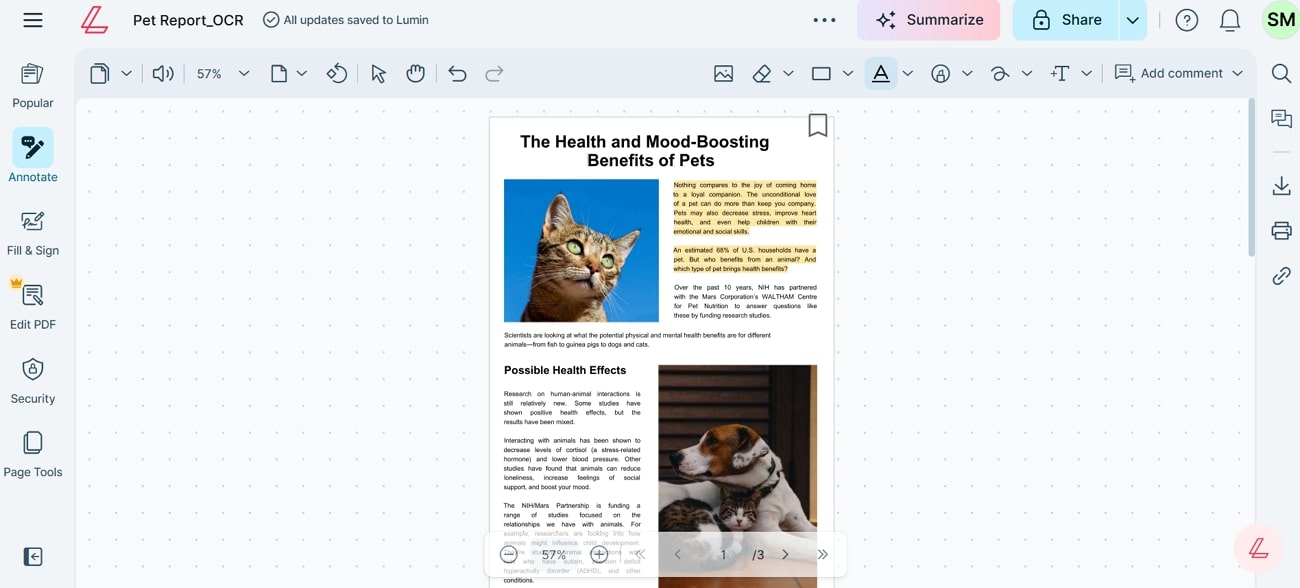Select the Hand panning tool
1300x588 pixels.
coord(415,72)
